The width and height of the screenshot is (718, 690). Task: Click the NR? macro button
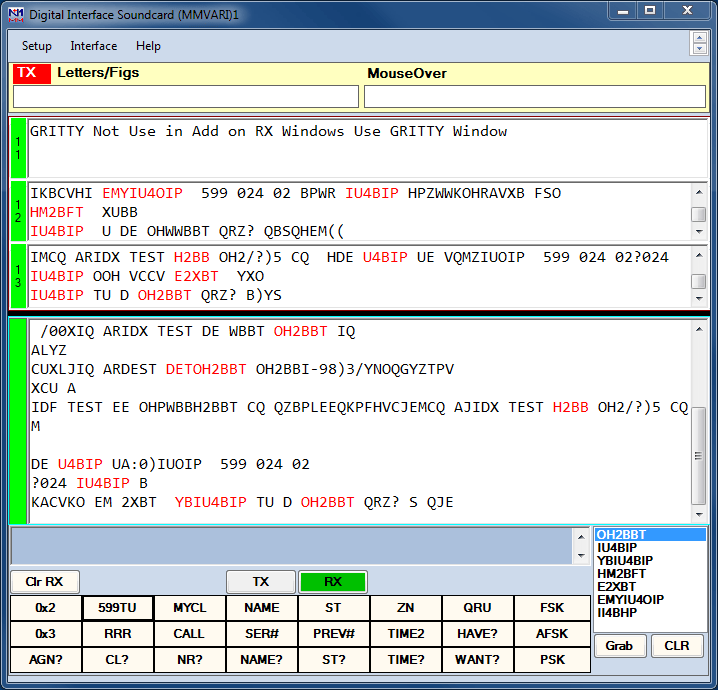click(190, 660)
